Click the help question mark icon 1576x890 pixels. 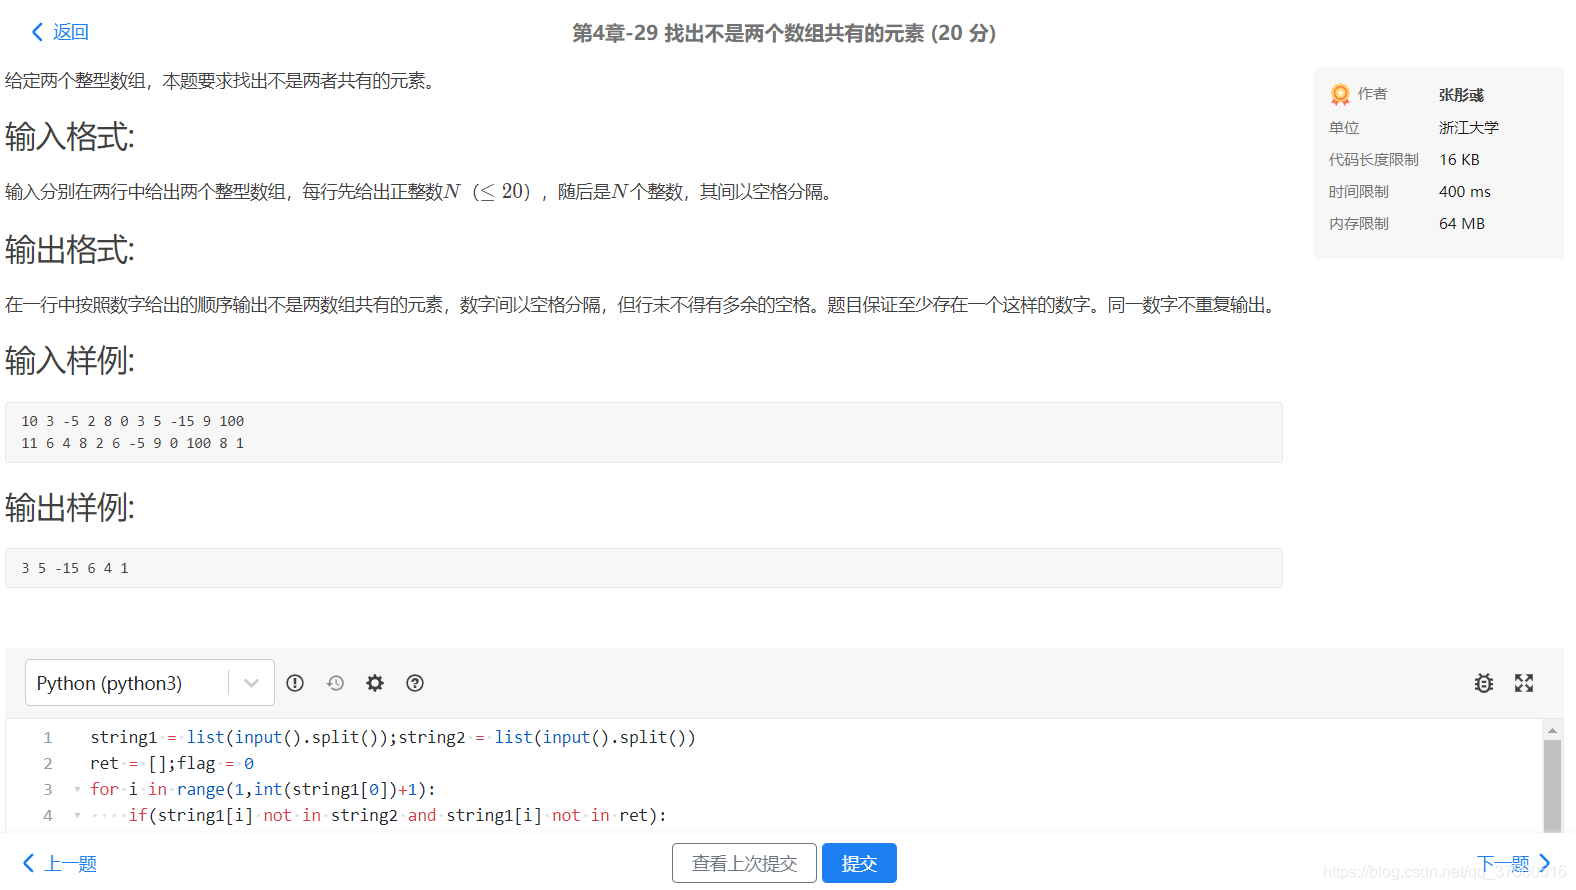(415, 683)
